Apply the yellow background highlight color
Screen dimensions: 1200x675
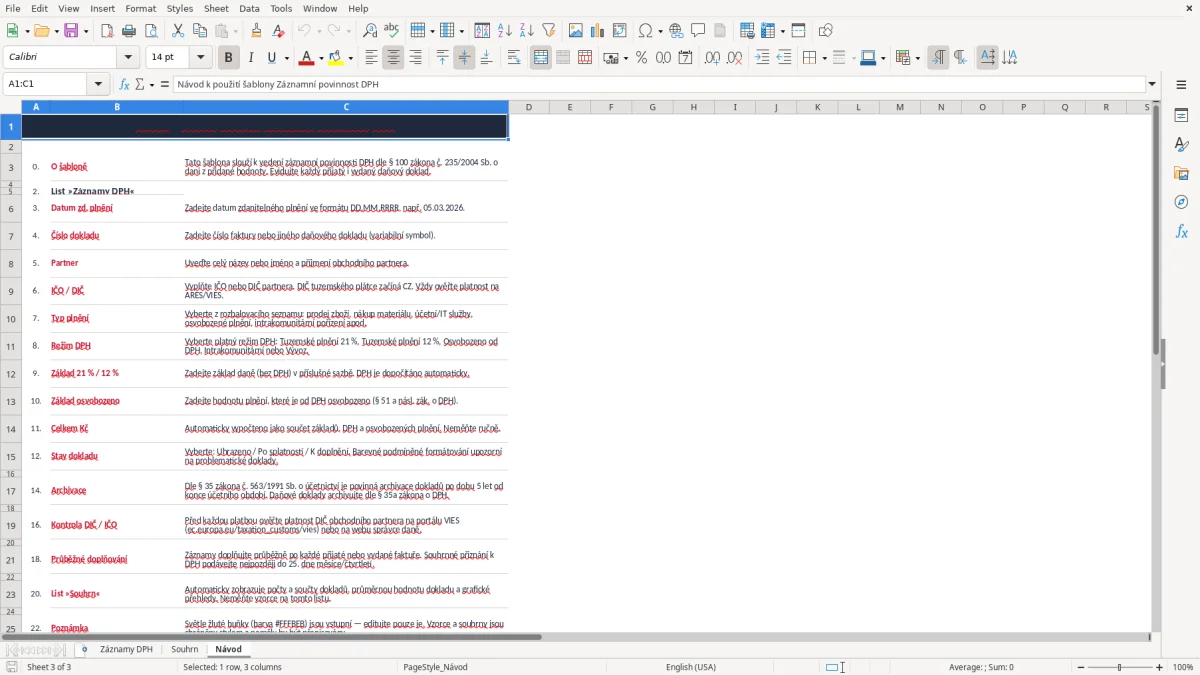(335, 58)
